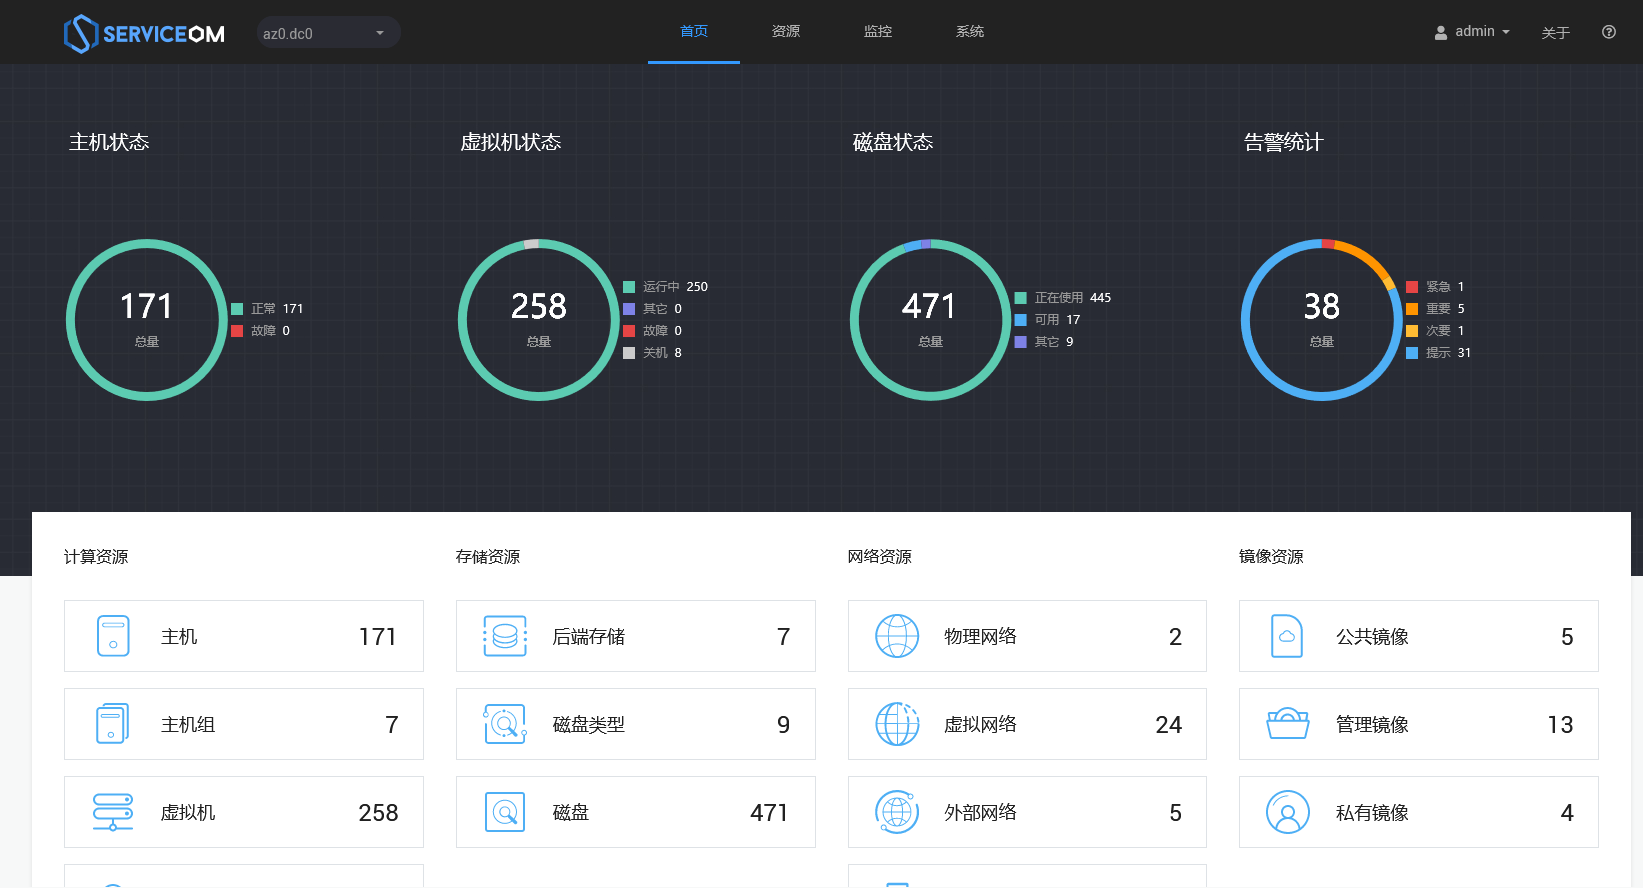Click the 磁盘 disk icon
The height and width of the screenshot is (888, 1643).
(505, 812)
